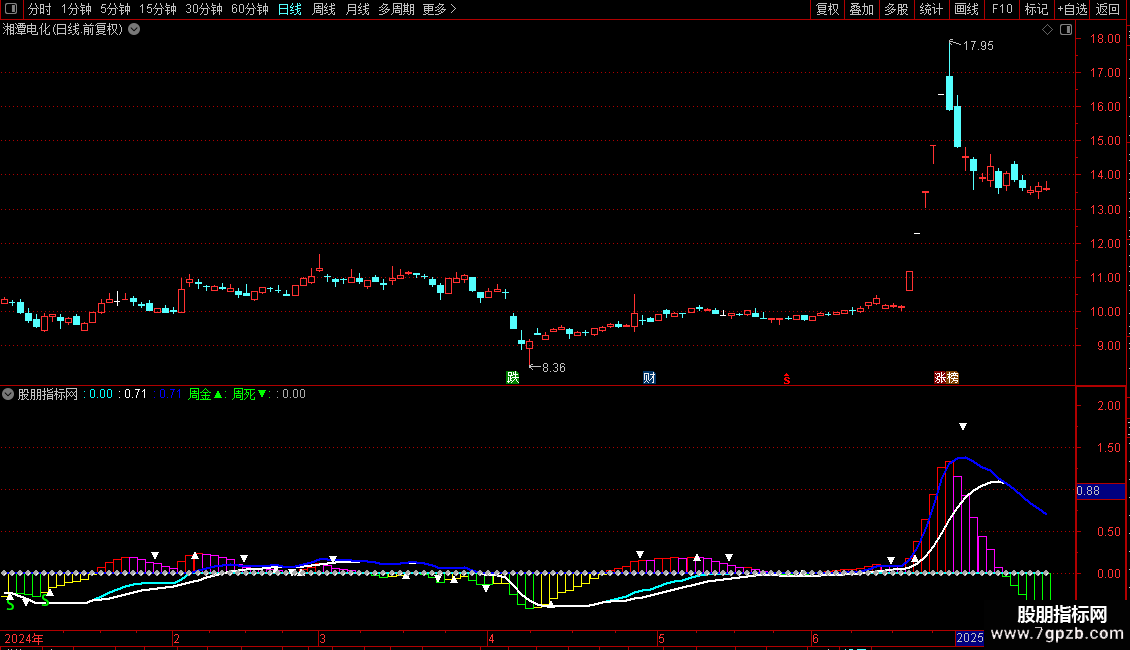The image size is (1130, 650).
Task: Open the 股朋指标网 indicator settings dropdown
Action: [x=8, y=394]
